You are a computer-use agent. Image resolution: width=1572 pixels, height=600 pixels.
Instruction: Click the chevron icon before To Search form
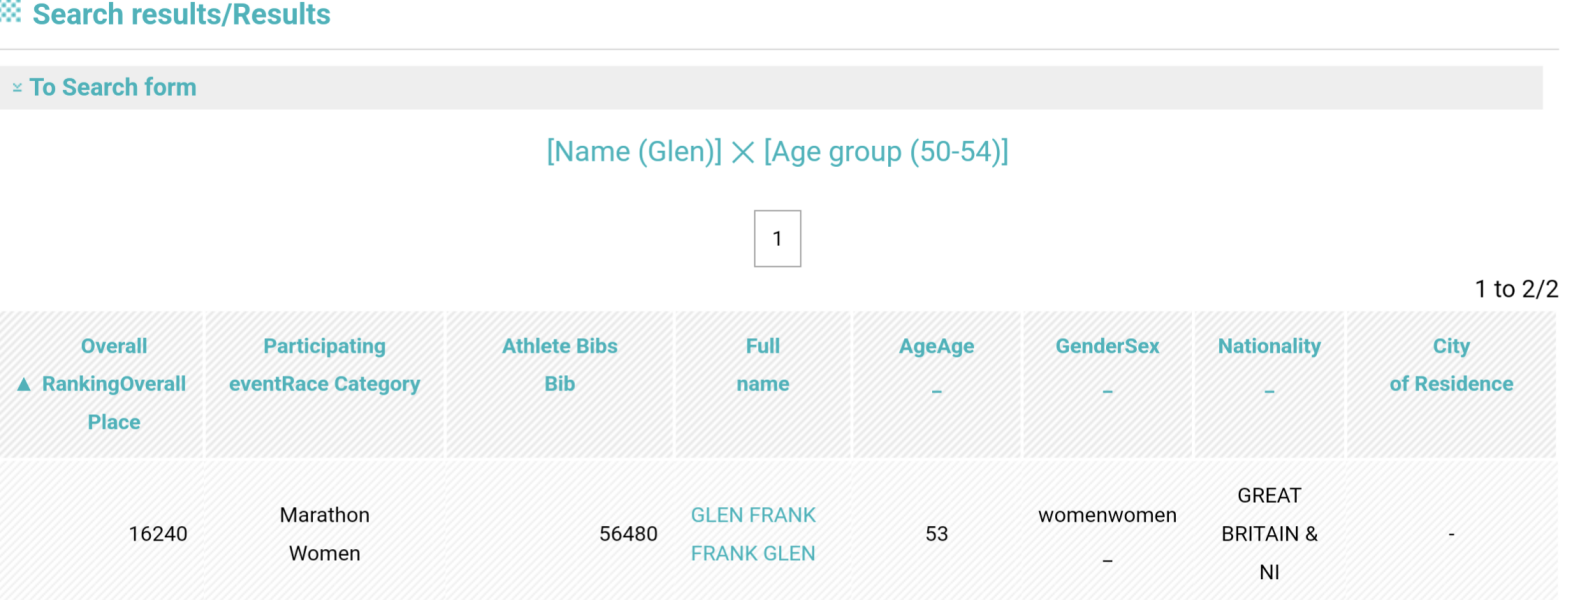[17, 88]
